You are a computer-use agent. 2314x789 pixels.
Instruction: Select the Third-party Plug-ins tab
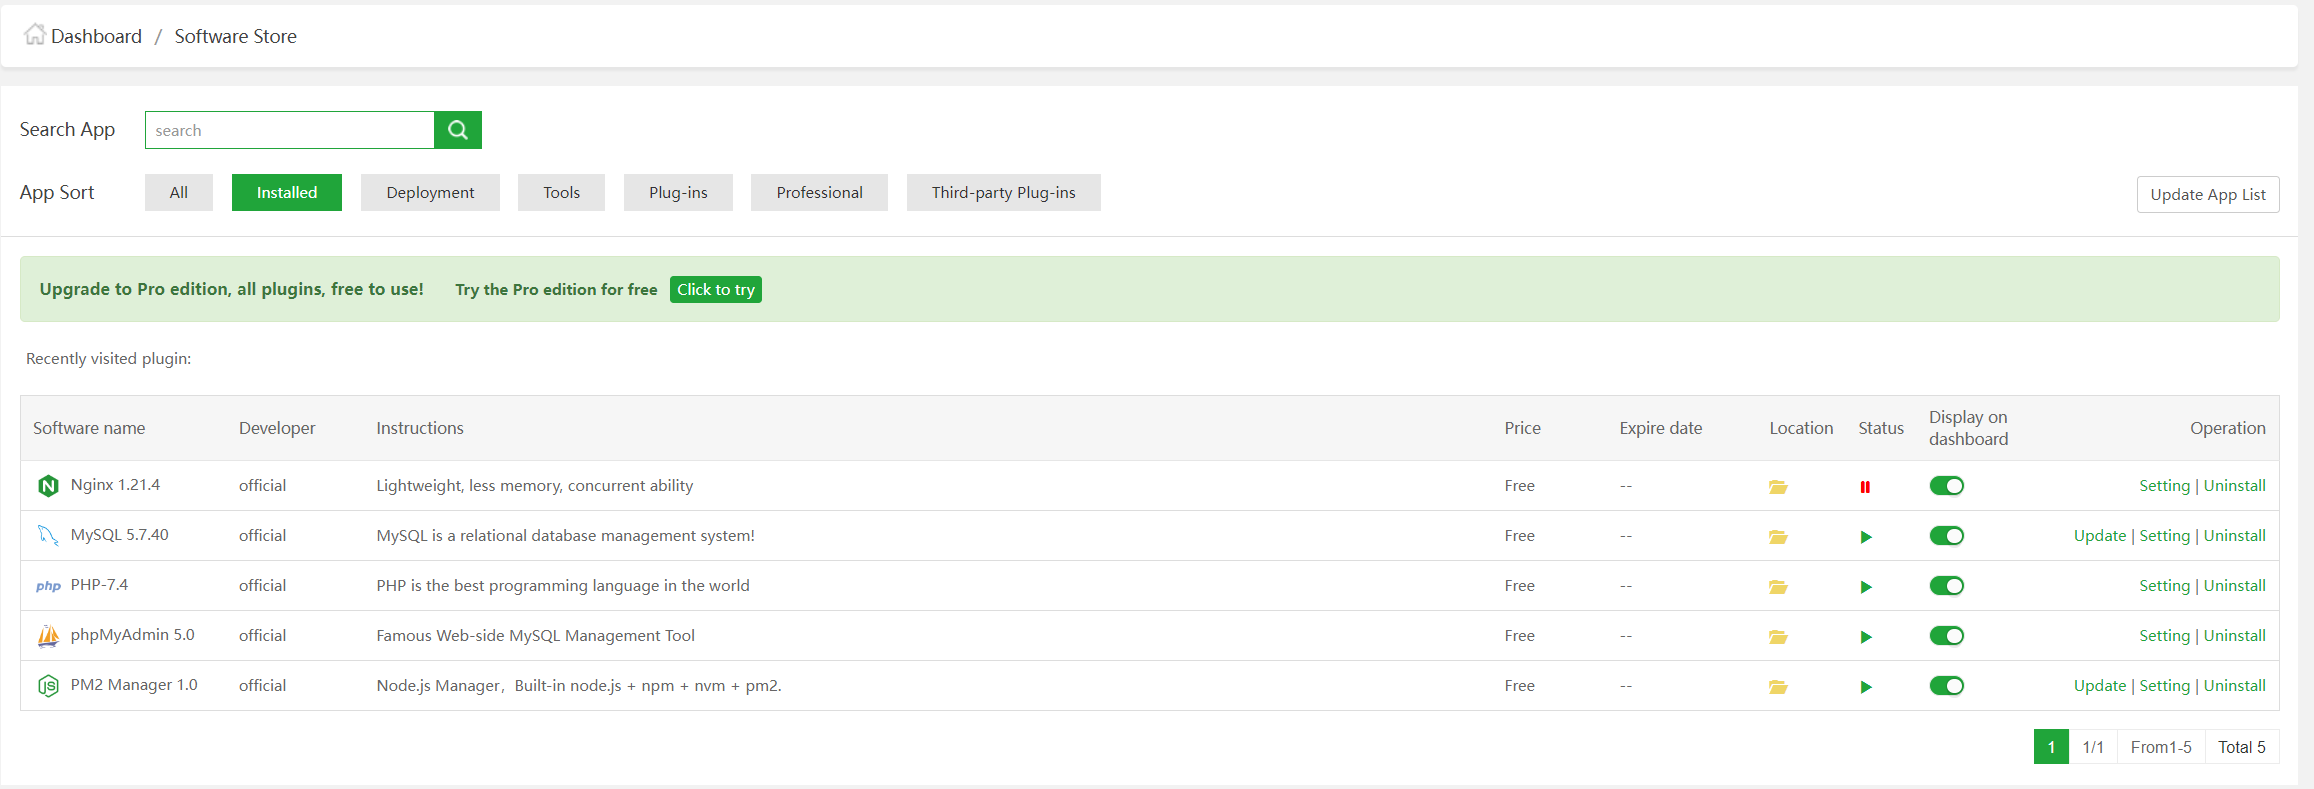point(1003,193)
